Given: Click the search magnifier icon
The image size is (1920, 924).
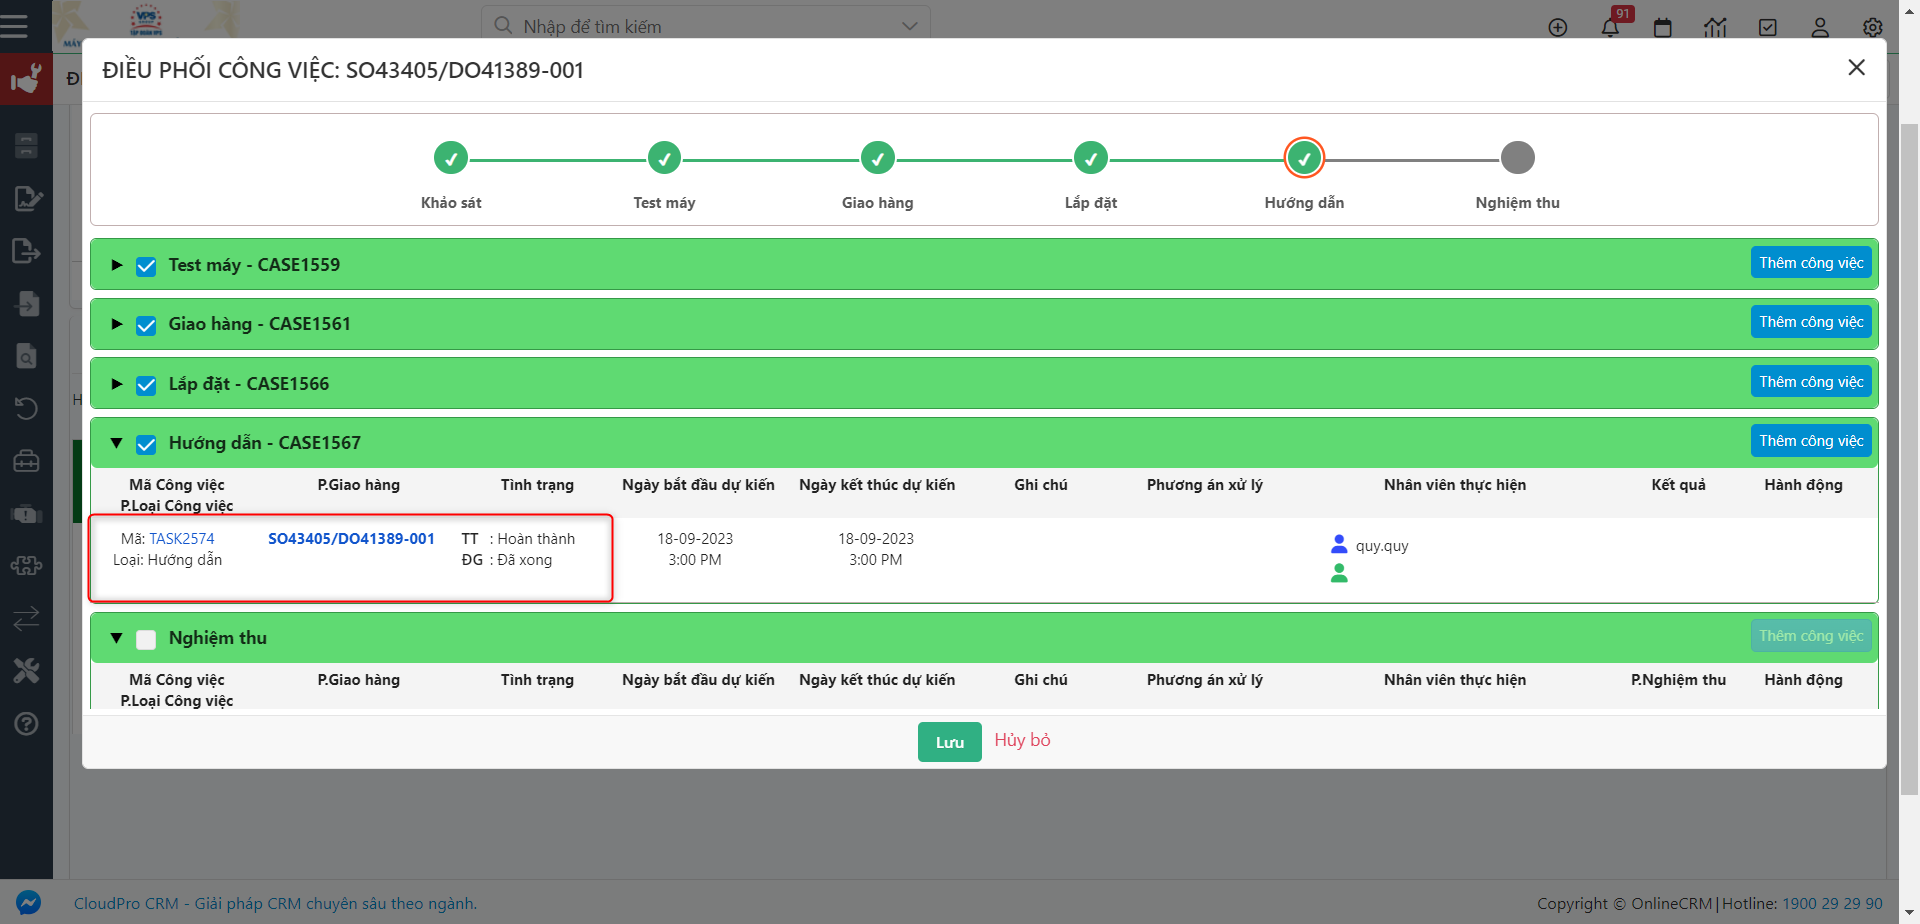Looking at the screenshot, I should pyautogui.click(x=503, y=25).
